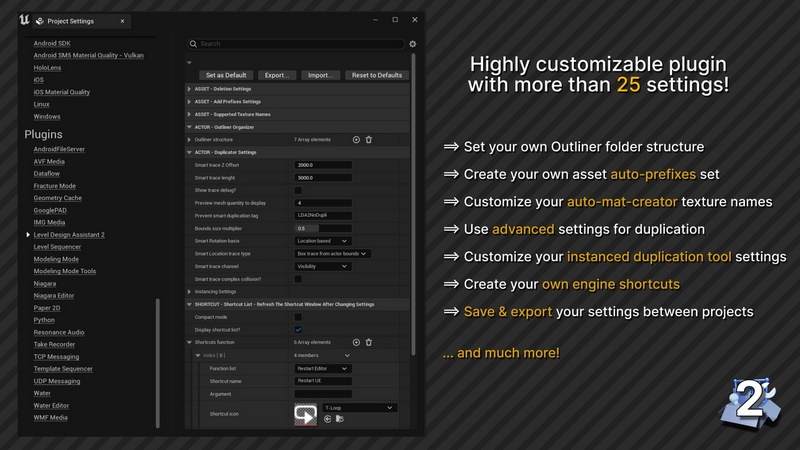
Task: Uncheck Display shortcut list checkbox
Action: click(x=298, y=329)
